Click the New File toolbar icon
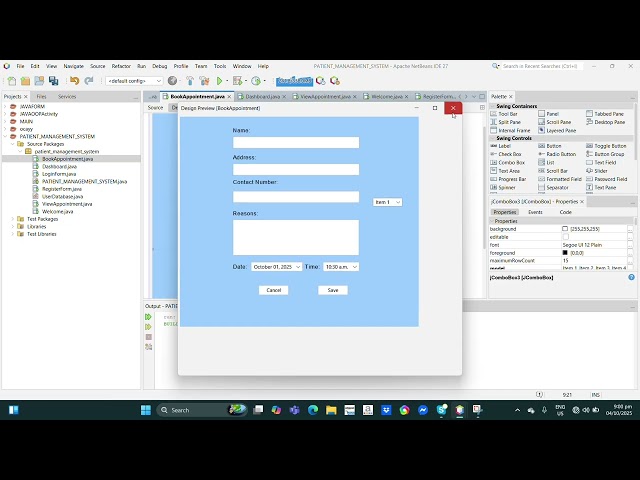 point(11,81)
